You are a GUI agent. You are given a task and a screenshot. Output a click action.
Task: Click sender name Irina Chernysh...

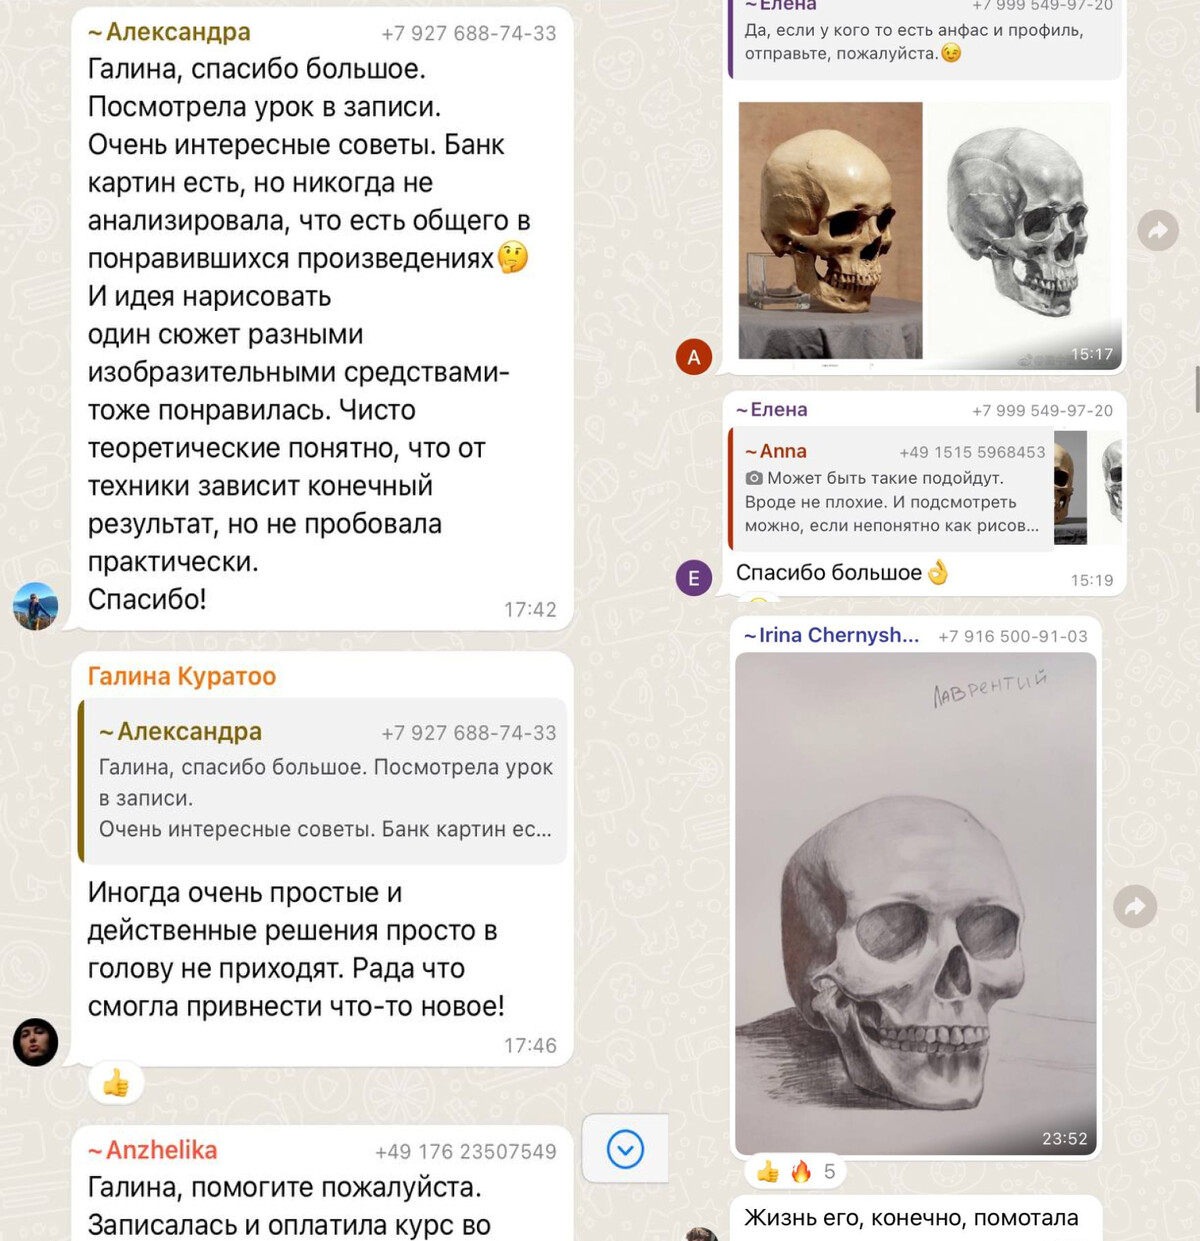pyautogui.click(x=831, y=635)
